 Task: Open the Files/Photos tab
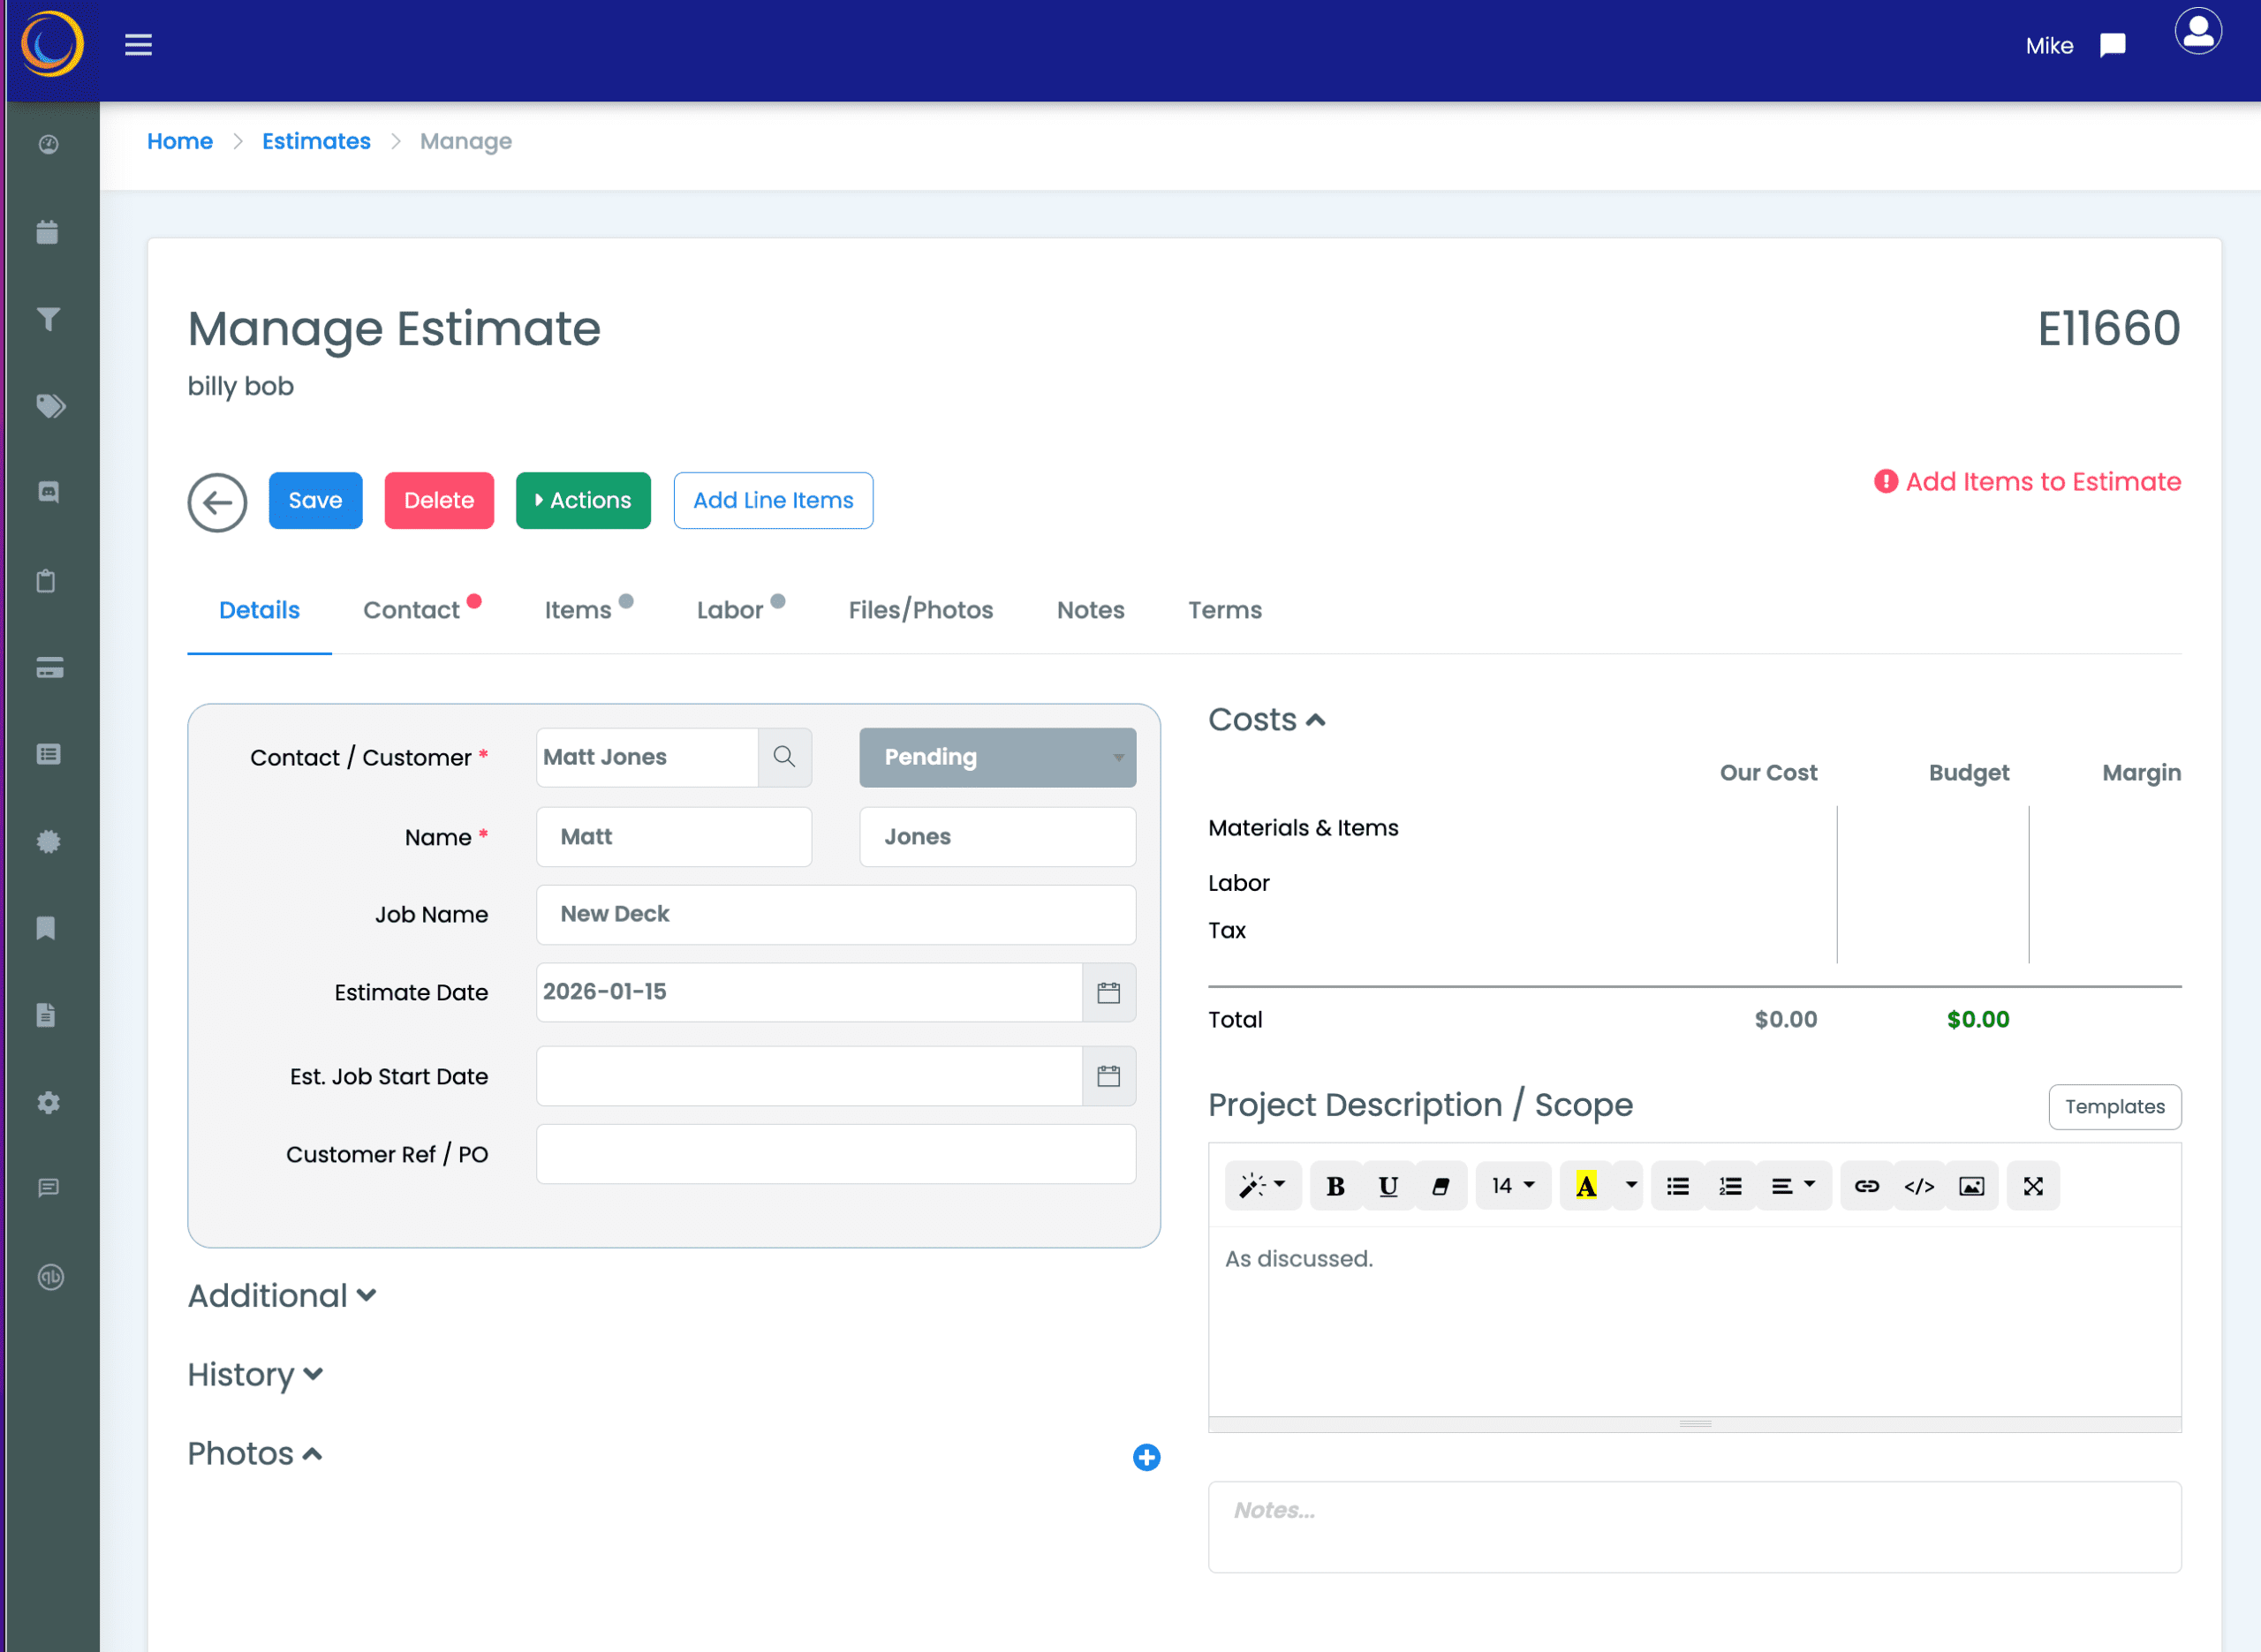click(x=920, y=610)
